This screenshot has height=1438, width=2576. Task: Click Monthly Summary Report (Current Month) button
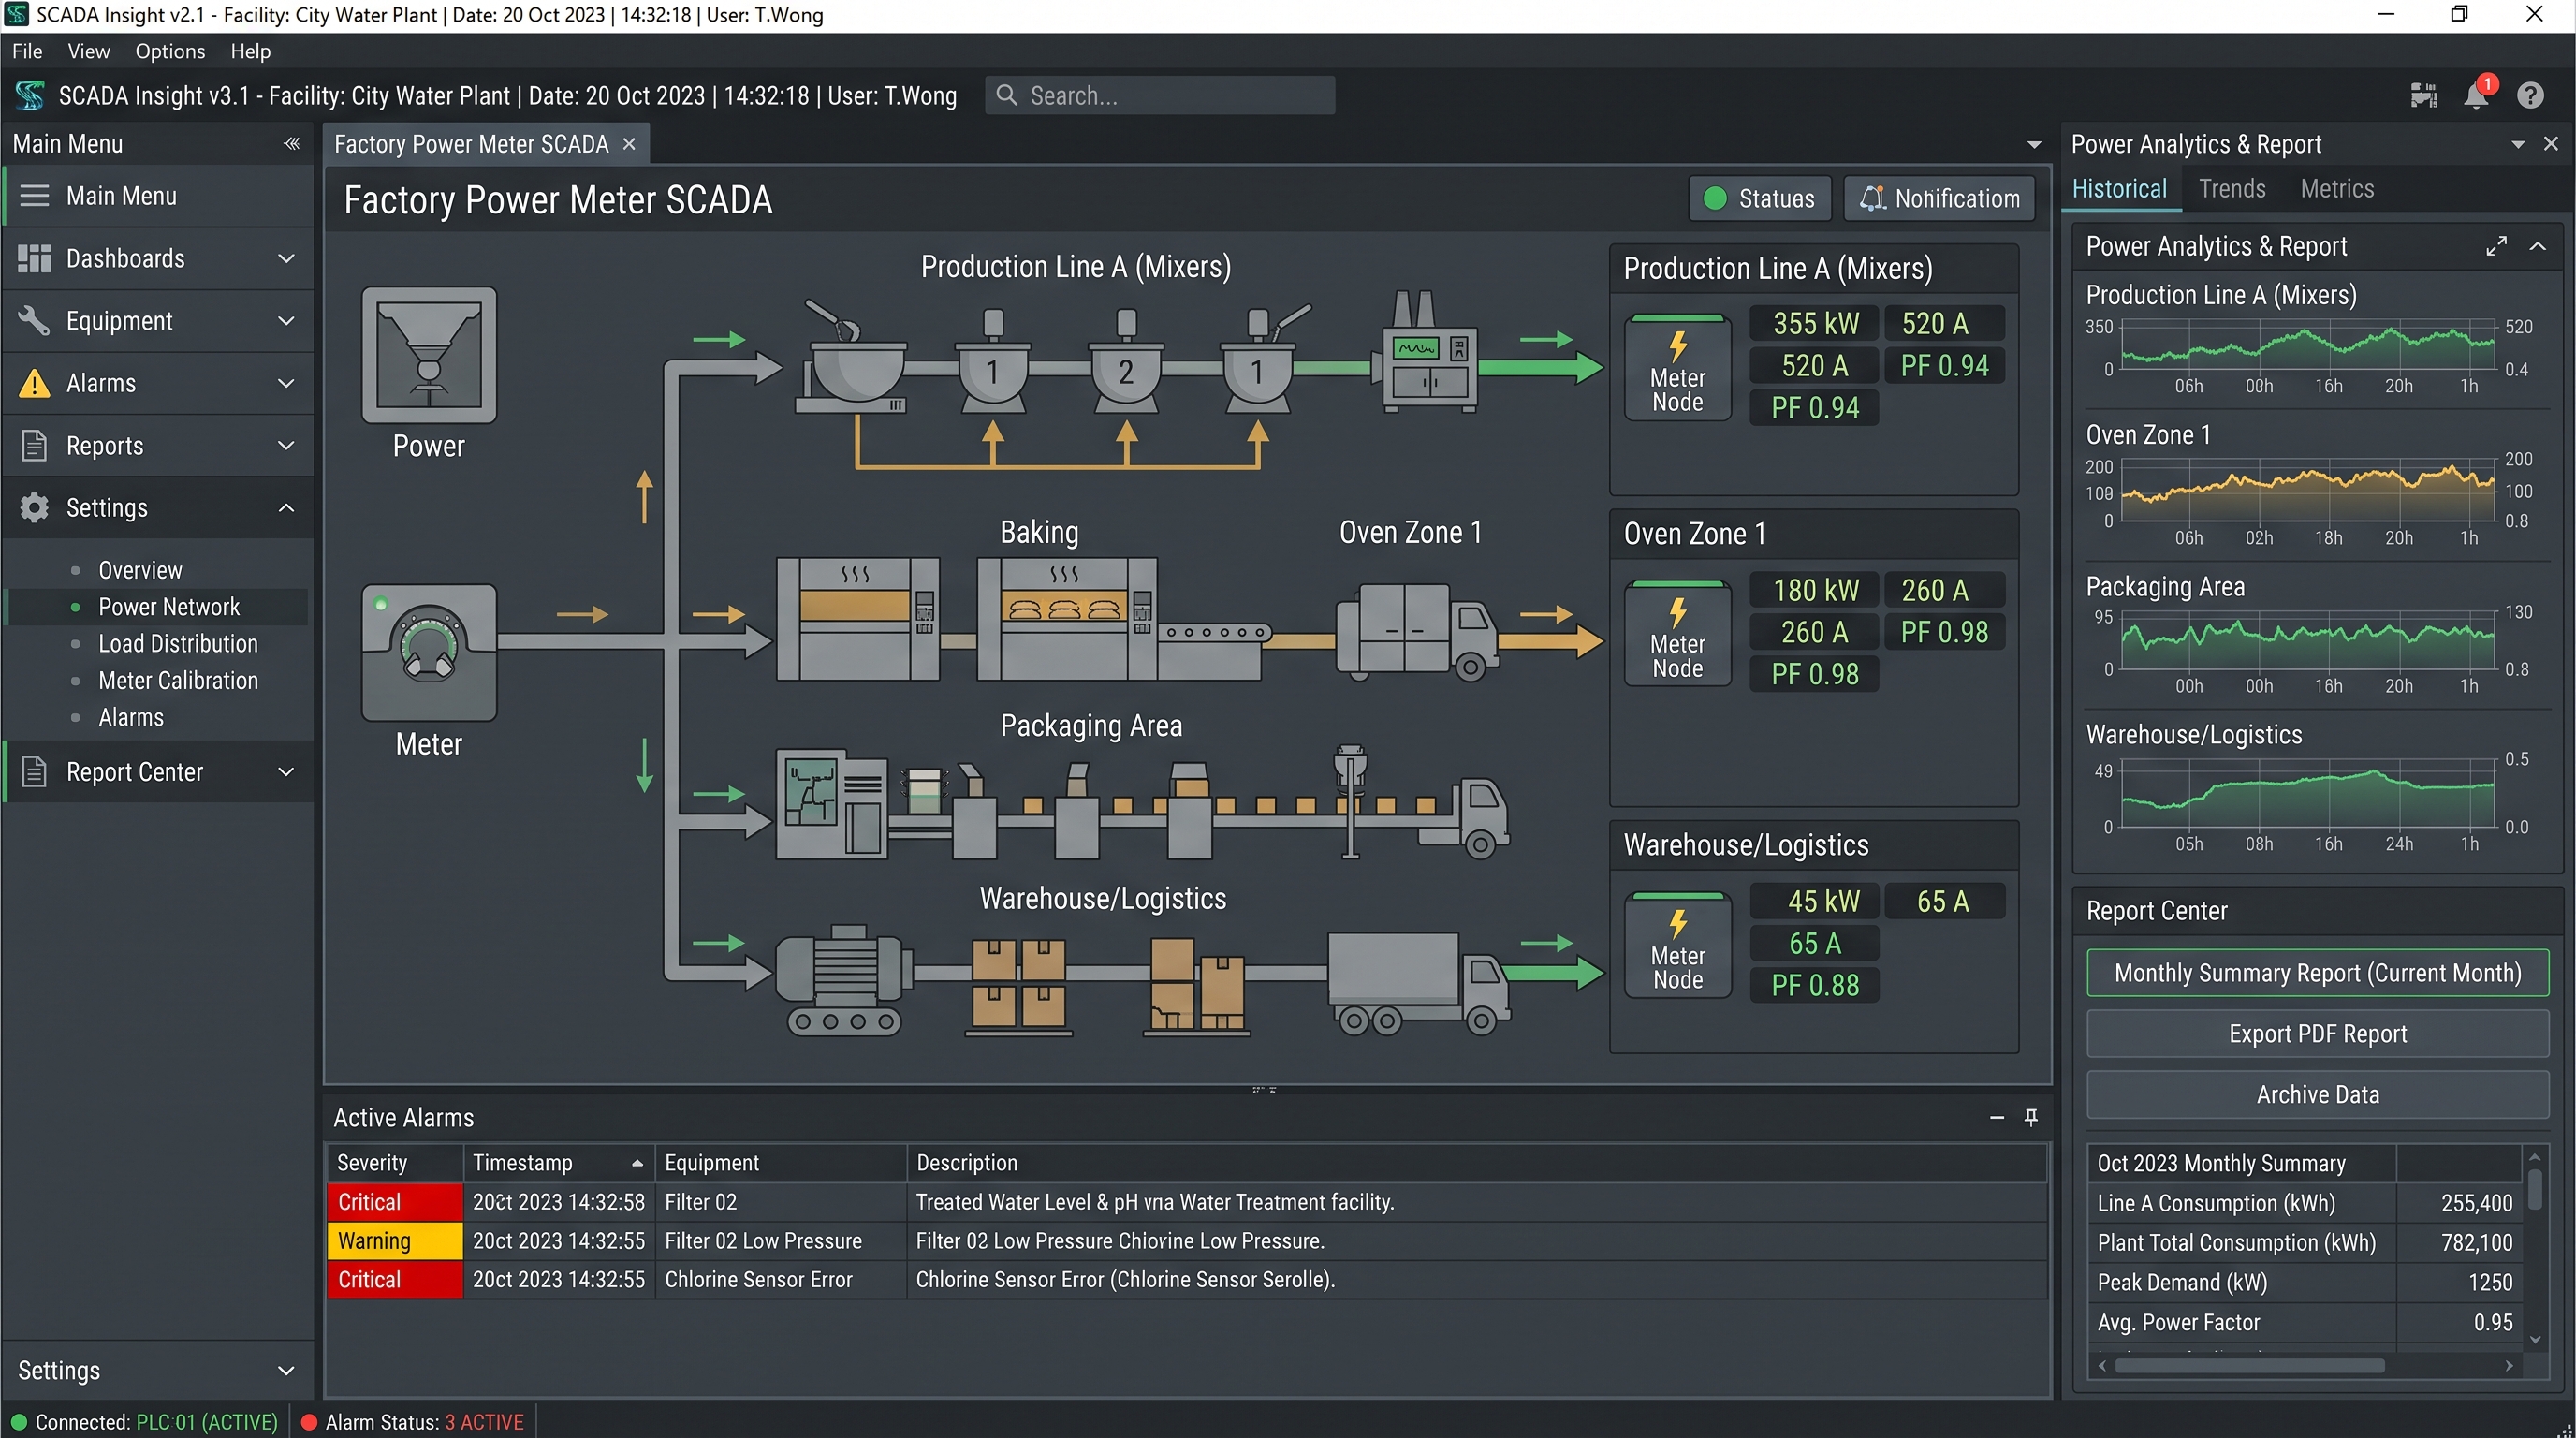pyautogui.click(x=2317, y=972)
